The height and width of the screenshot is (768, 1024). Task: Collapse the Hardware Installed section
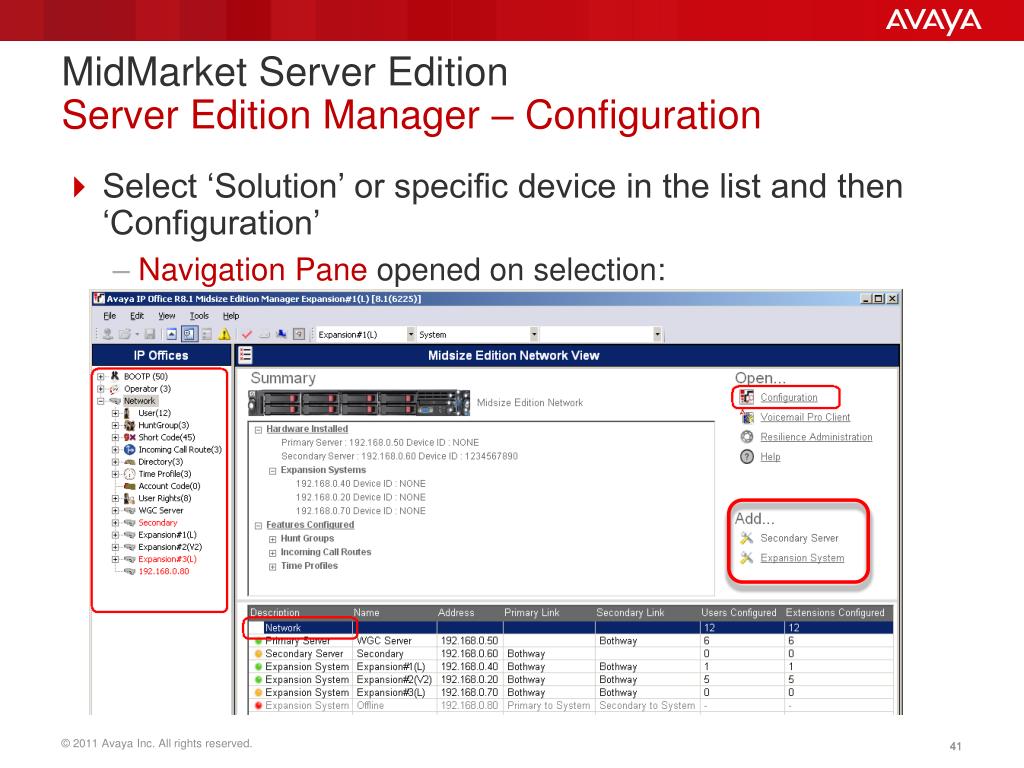click(258, 430)
